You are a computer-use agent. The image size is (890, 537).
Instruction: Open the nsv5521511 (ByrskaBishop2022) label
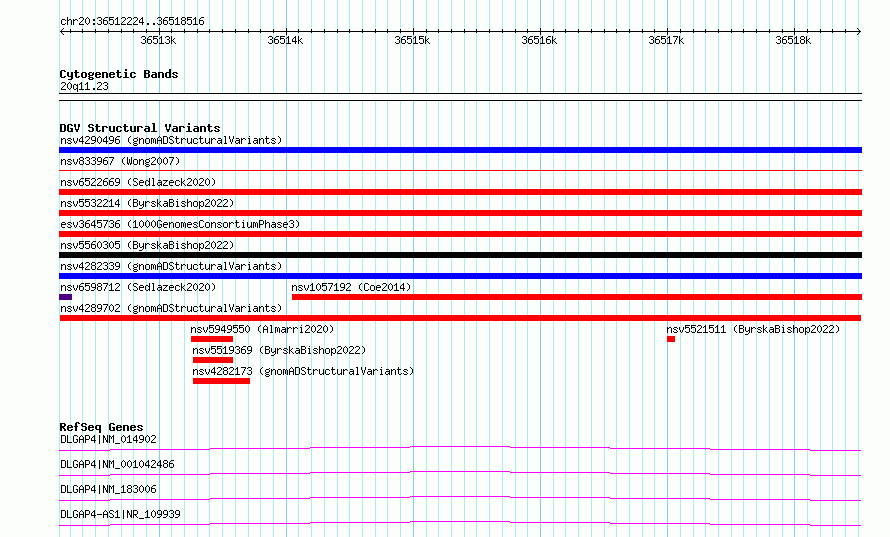(753, 329)
